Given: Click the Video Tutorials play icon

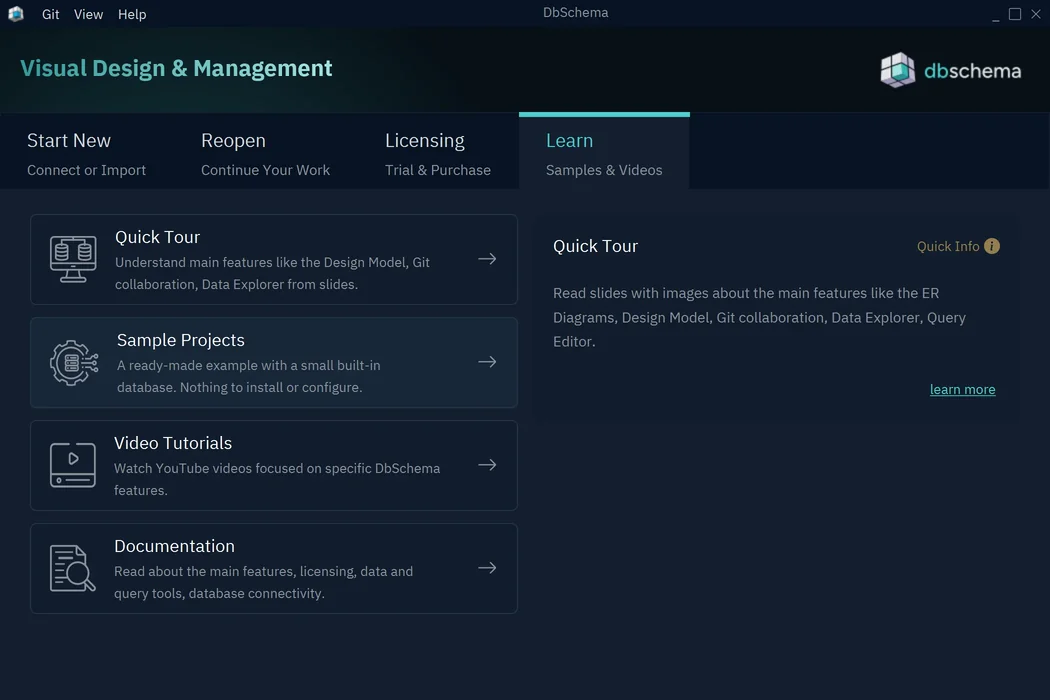Looking at the screenshot, I should coord(73,465).
